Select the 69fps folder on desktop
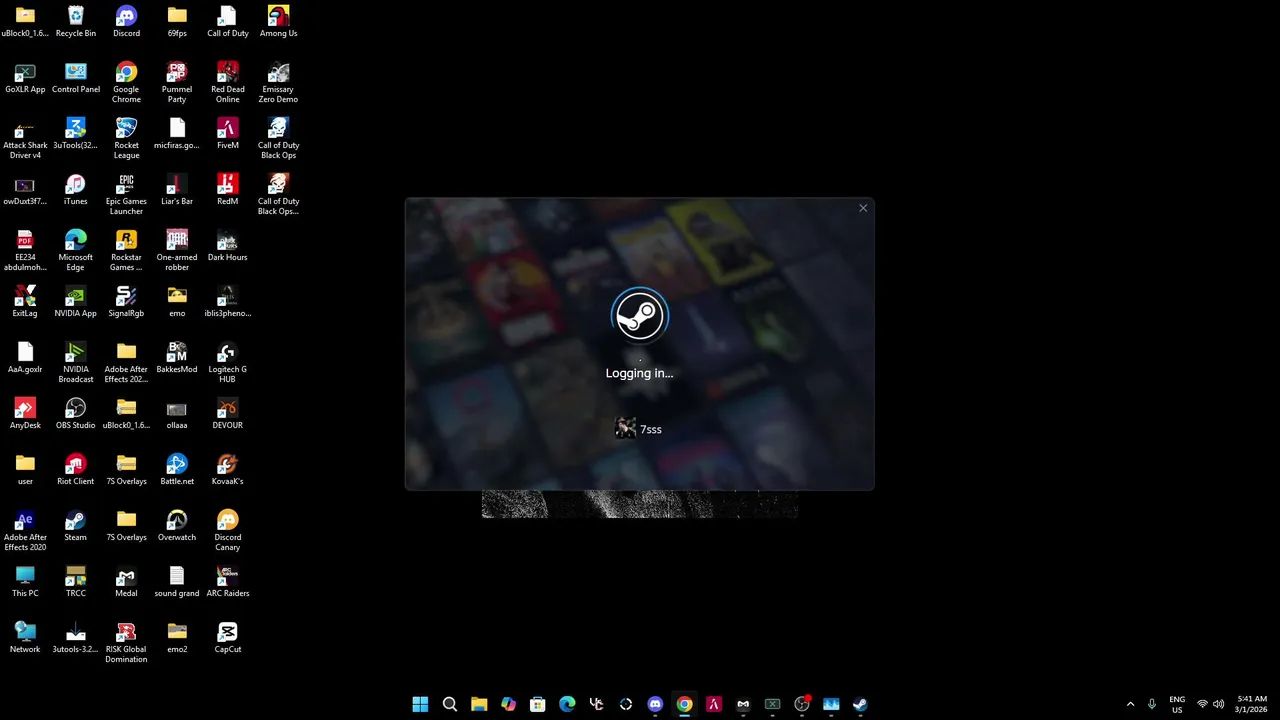 point(177,21)
